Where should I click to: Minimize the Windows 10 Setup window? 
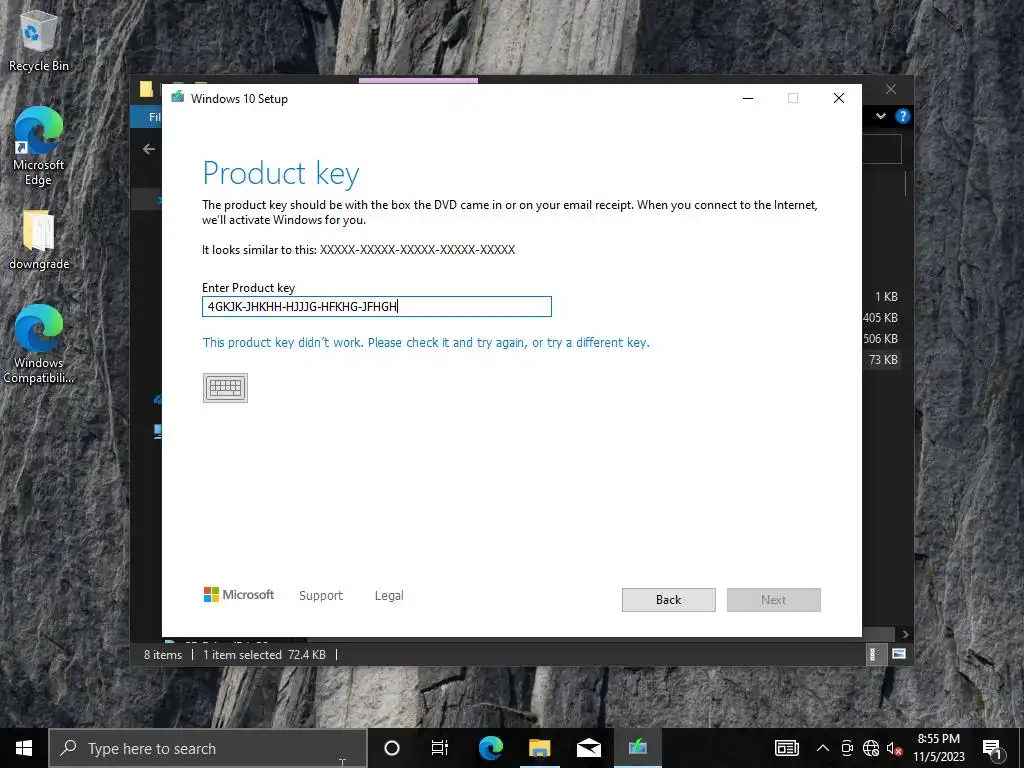tap(748, 98)
